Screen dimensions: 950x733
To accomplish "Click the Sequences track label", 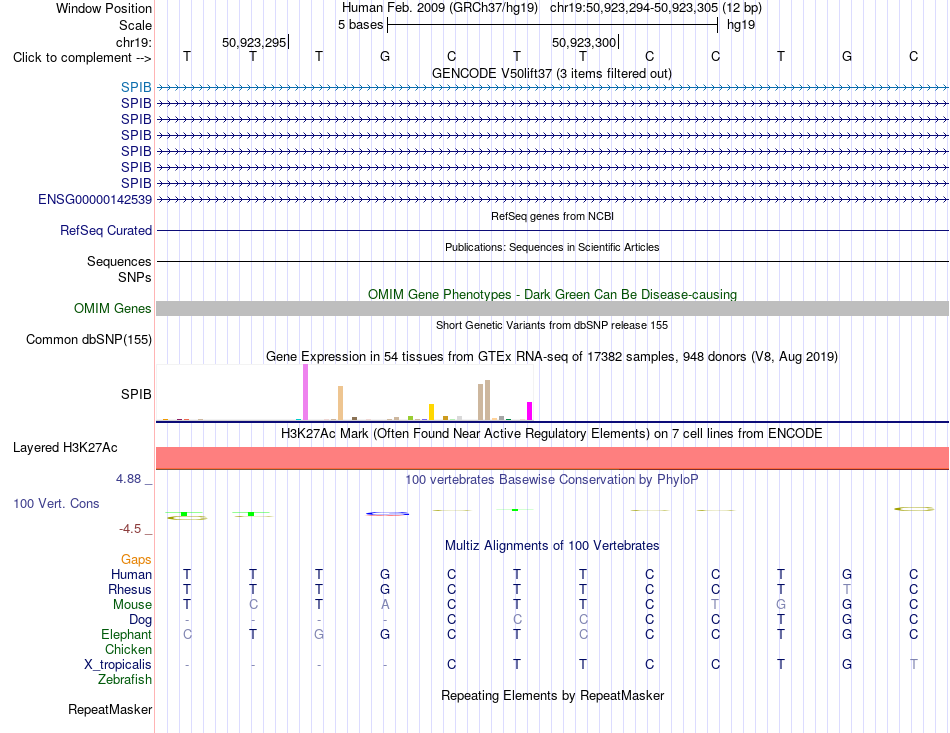I will tap(119, 261).
